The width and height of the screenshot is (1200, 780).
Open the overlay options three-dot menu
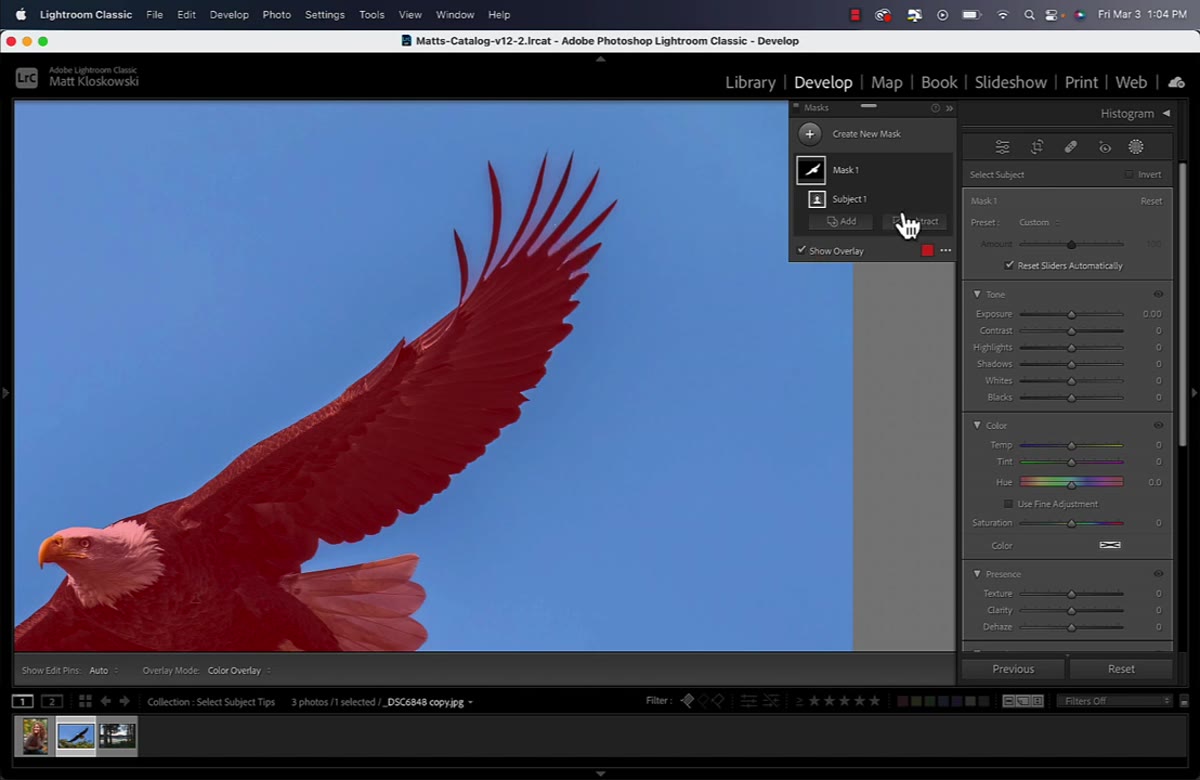click(x=946, y=251)
